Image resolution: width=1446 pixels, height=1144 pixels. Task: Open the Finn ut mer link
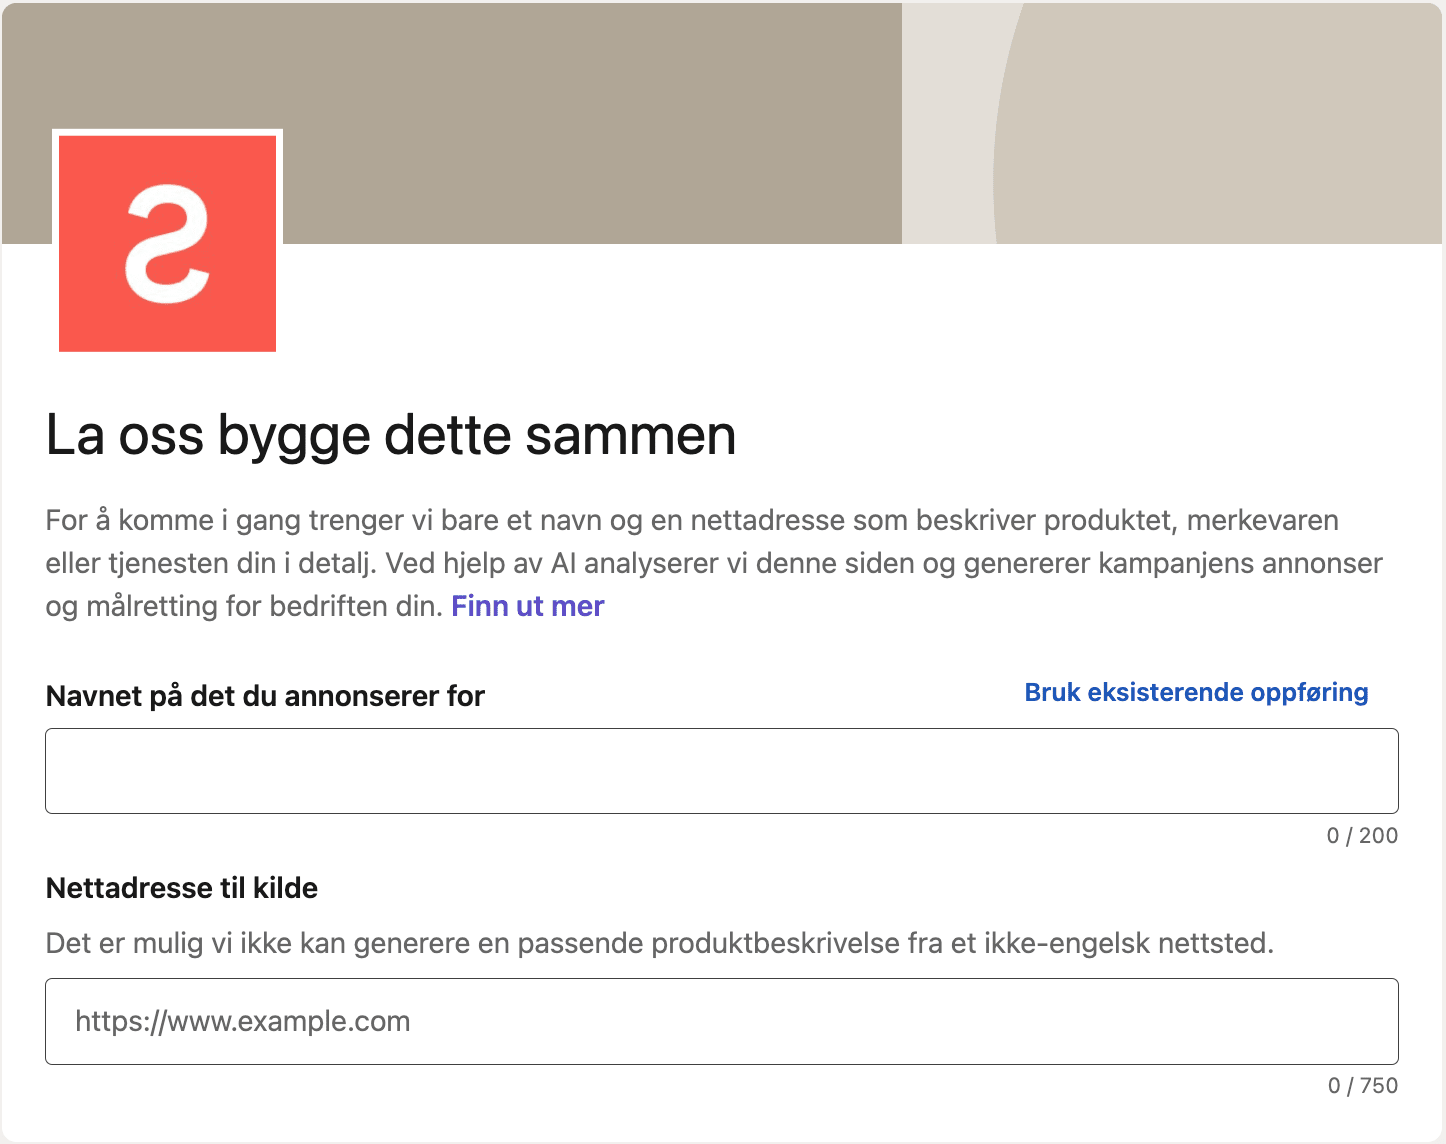pos(527,606)
